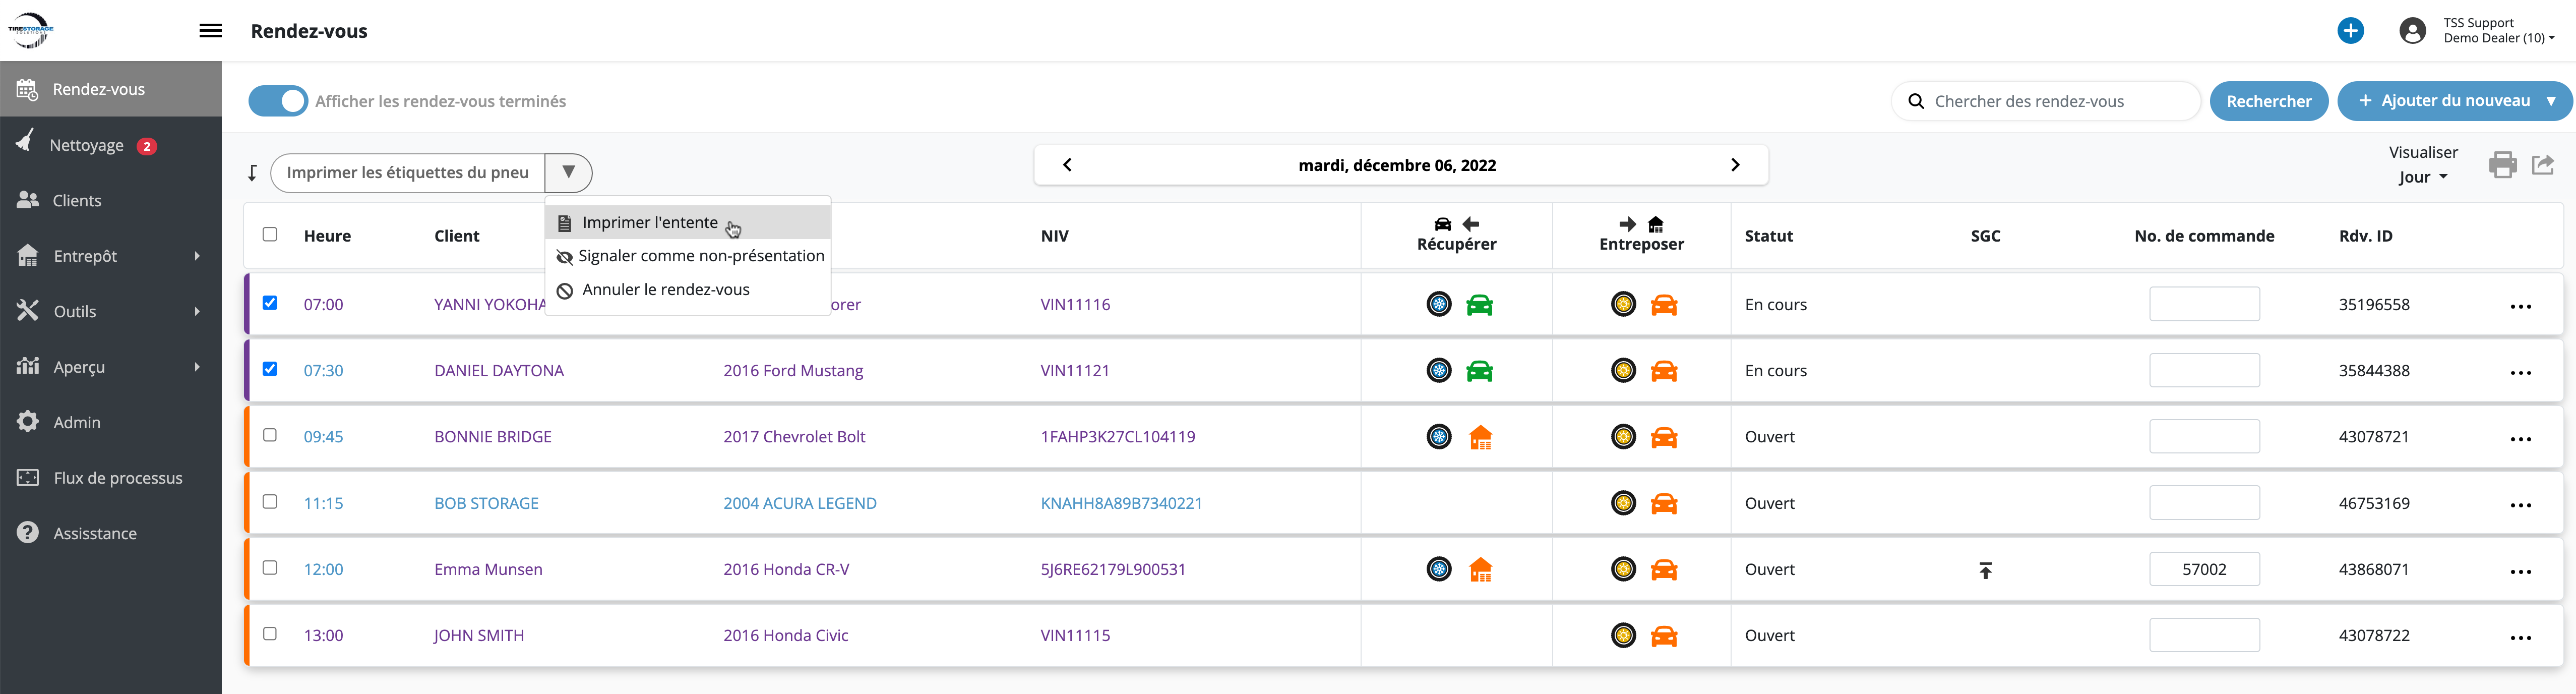The width and height of the screenshot is (2576, 694).
Task: Uncheck the 07:30 DANIEL DAYTONA checkbox
Action: click(x=270, y=369)
